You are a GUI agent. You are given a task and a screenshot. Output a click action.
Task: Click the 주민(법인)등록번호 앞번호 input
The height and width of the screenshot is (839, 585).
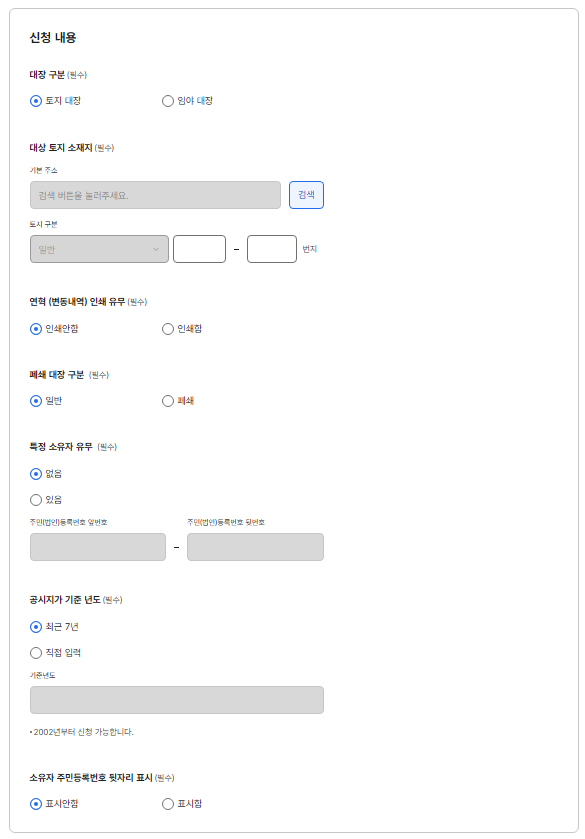97,547
